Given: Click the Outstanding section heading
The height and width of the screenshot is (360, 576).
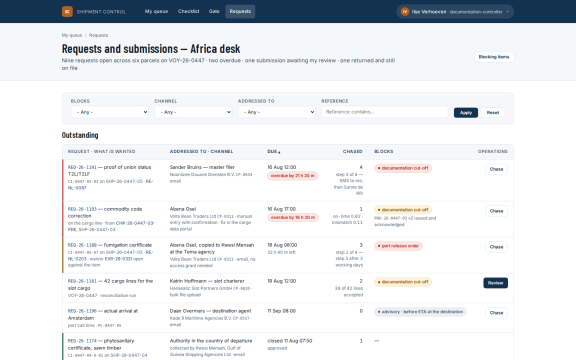Looking at the screenshot, I should pyautogui.click(x=80, y=135).
